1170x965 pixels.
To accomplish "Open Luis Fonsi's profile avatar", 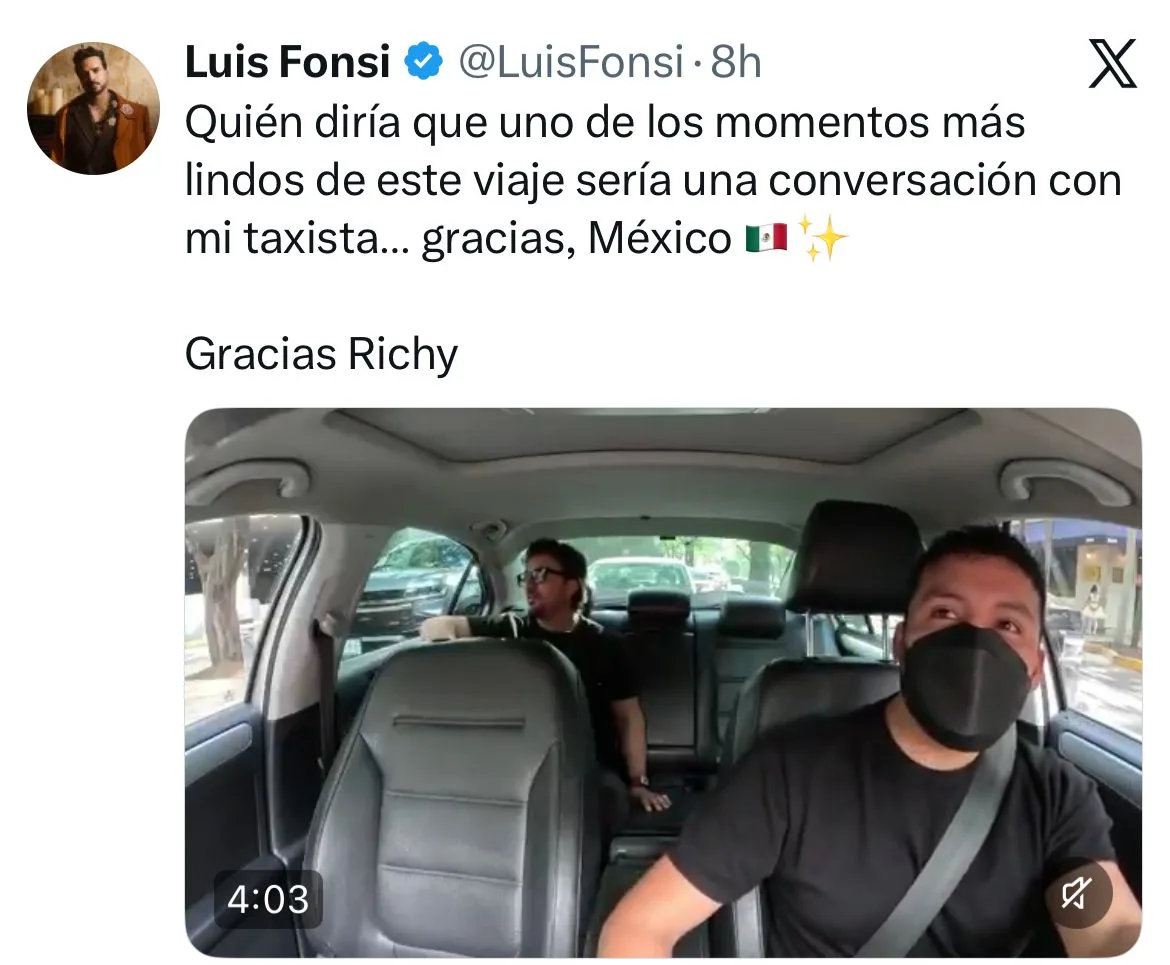I will pyautogui.click(x=93, y=109).
